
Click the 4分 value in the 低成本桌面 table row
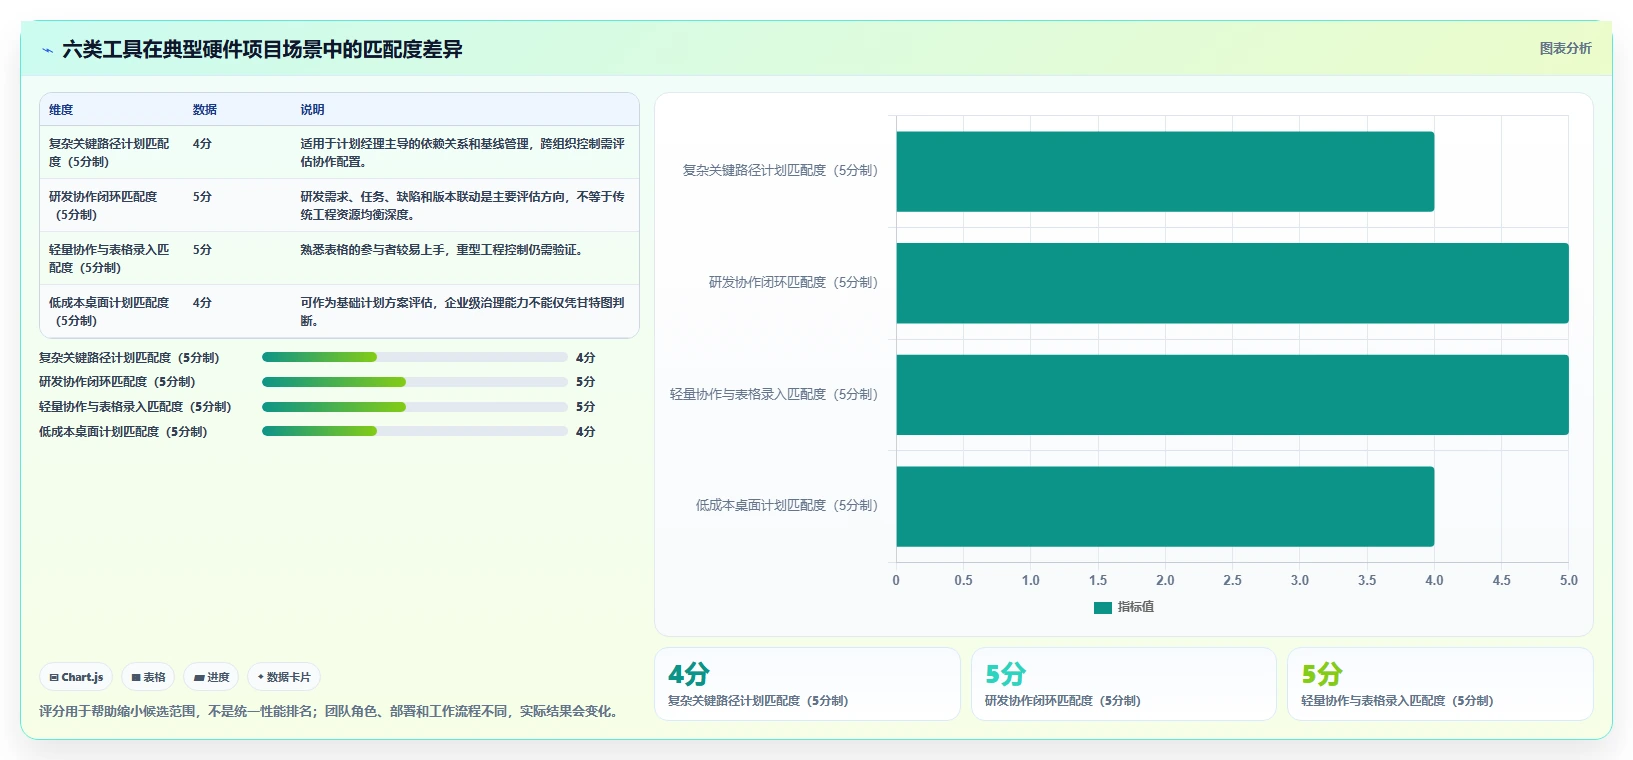pyautogui.click(x=202, y=303)
